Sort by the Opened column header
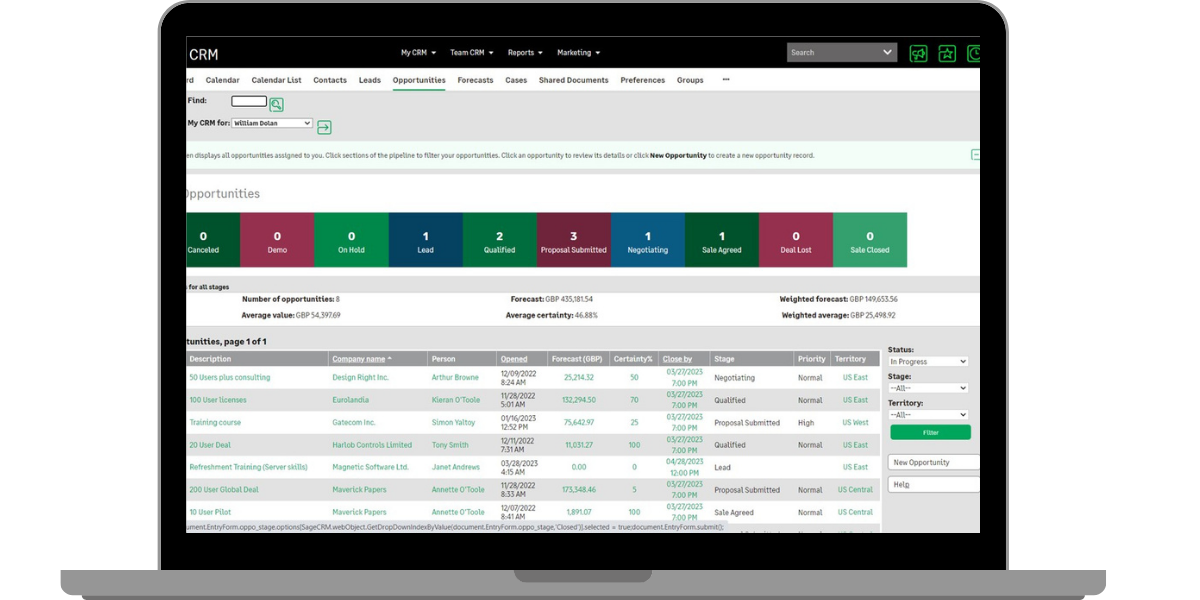This screenshot has width=1200, height=600. [x=514, y=359]
